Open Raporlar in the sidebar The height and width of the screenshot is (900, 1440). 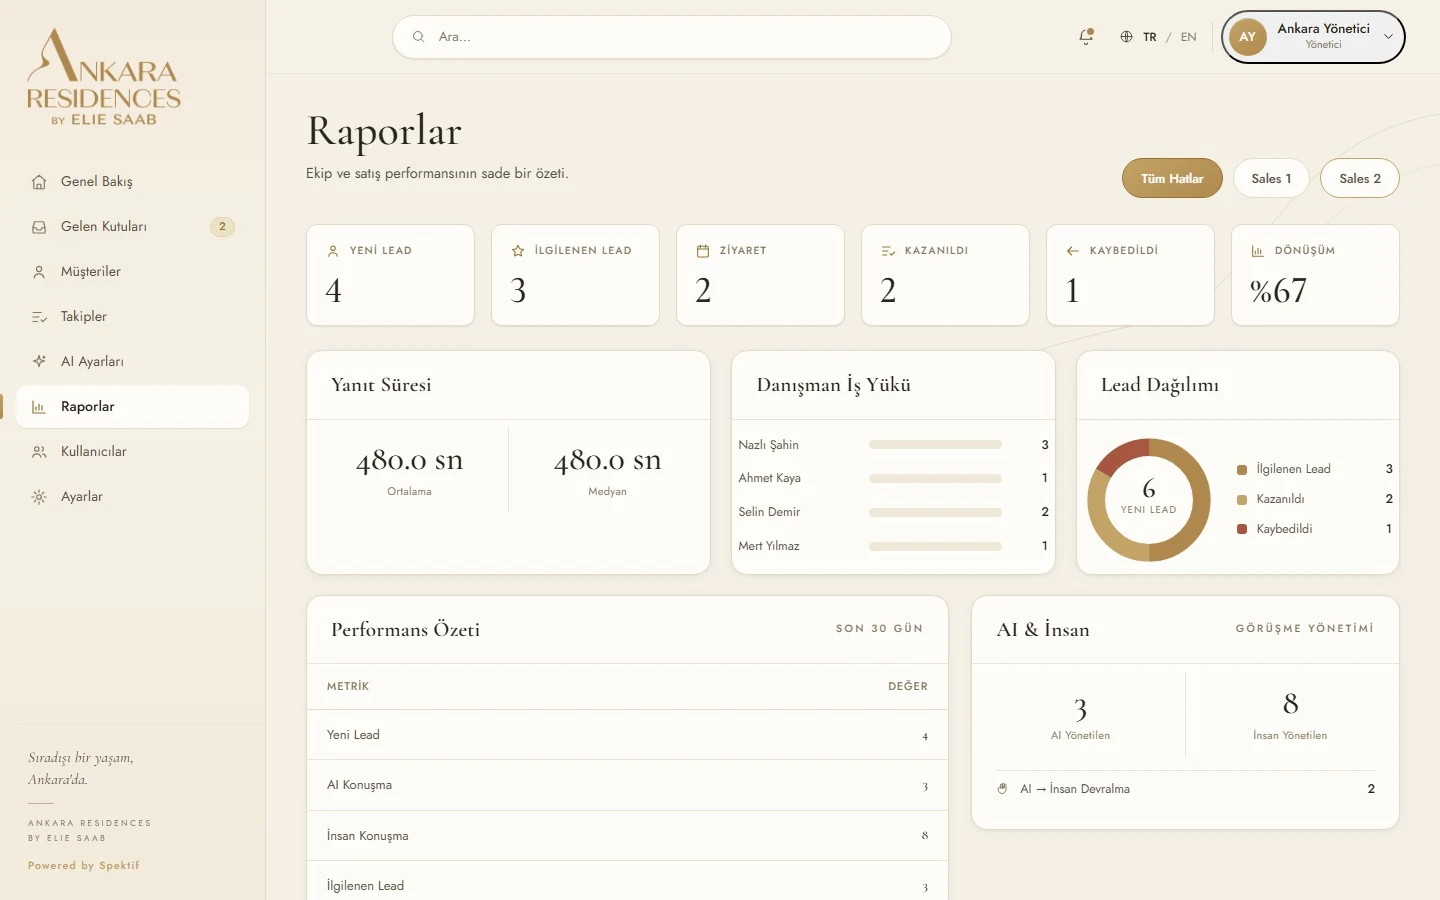[x=132, y=407]
